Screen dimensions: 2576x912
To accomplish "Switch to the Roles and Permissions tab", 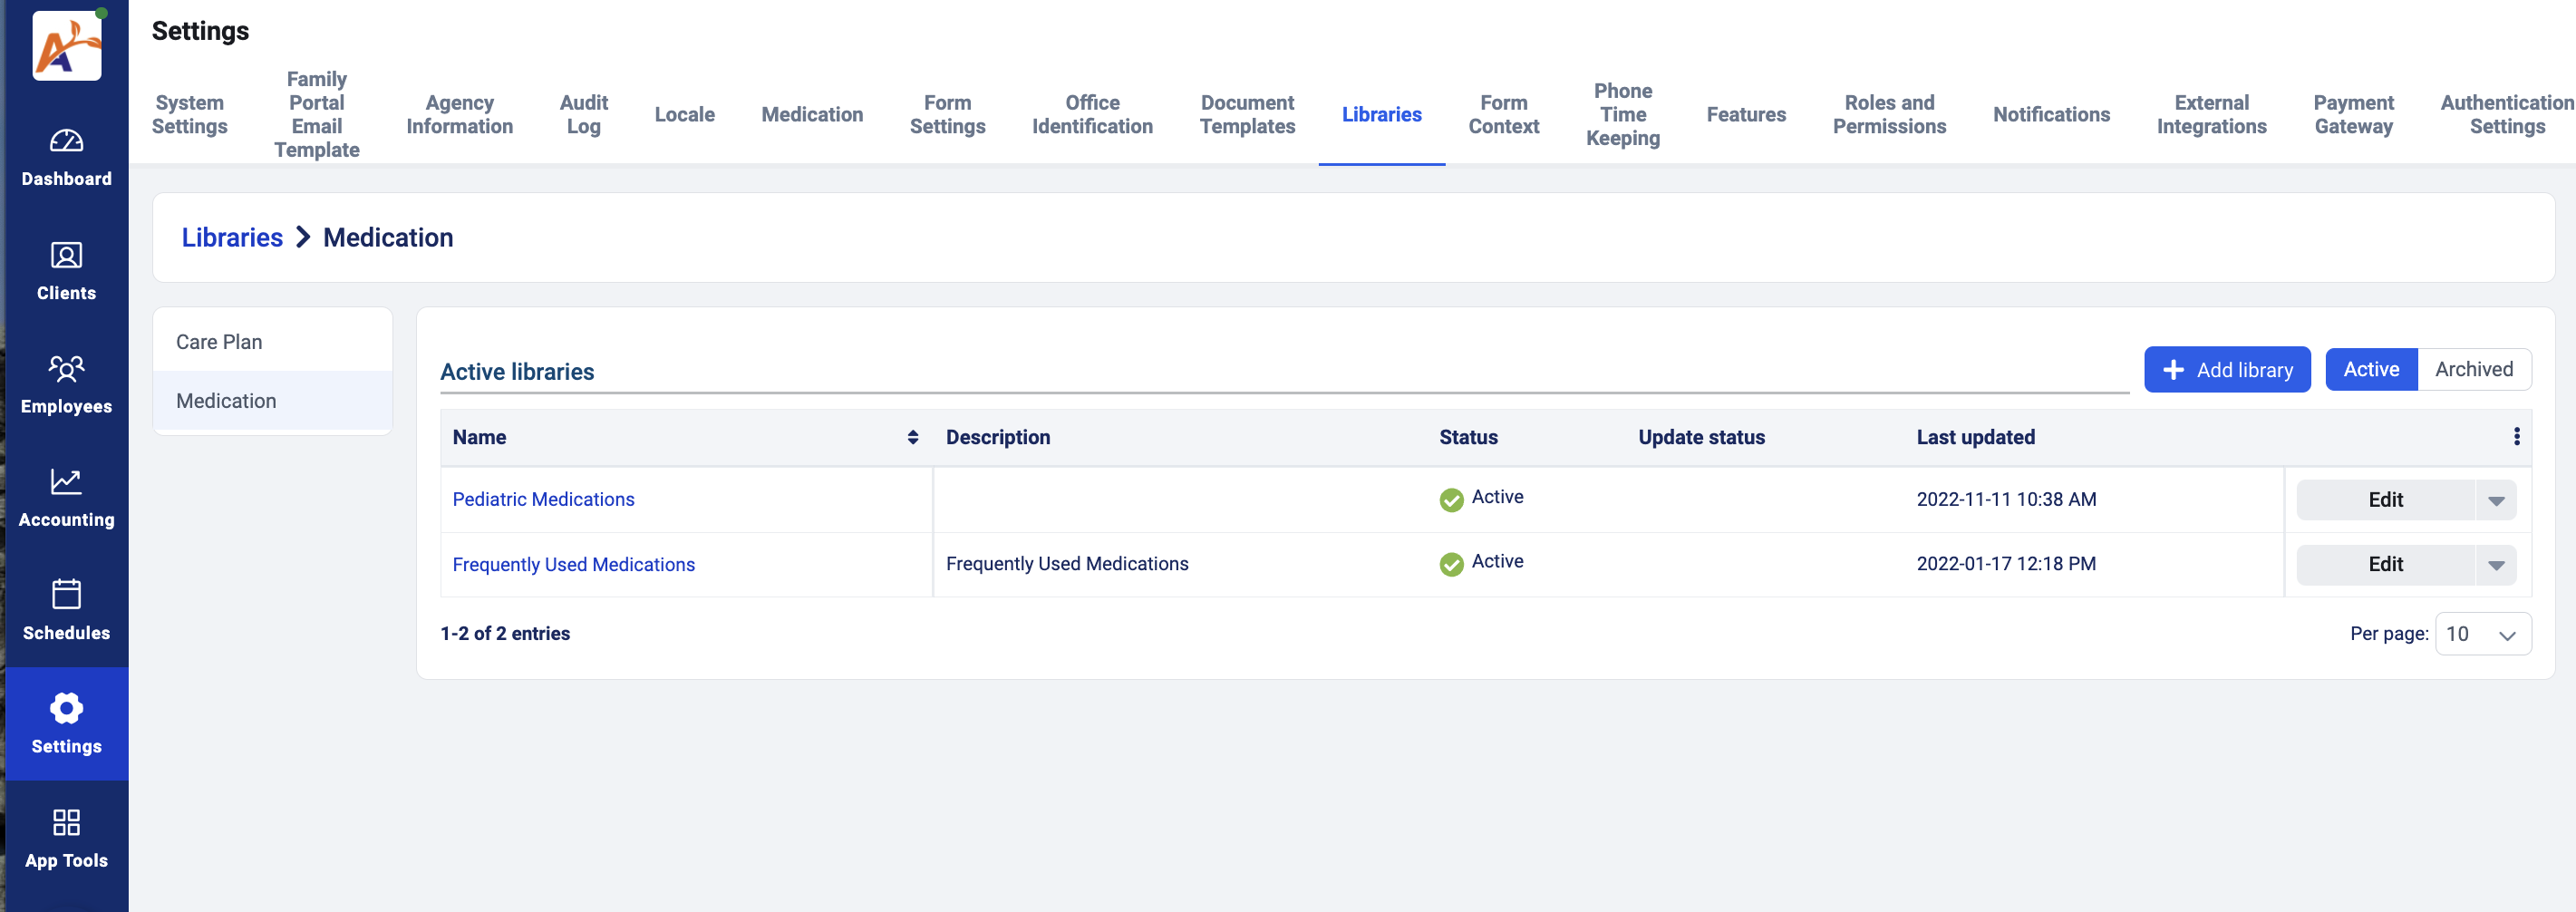I will pos(1888,115).
